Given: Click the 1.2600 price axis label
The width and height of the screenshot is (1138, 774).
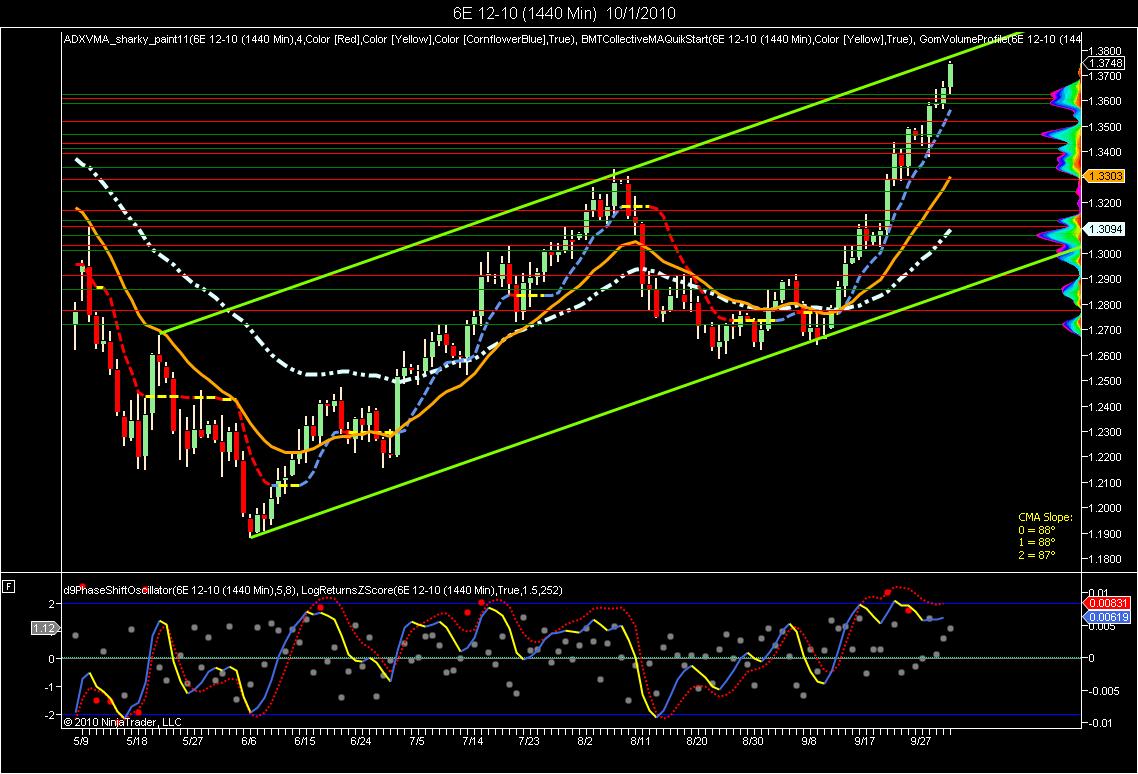Looking at the screenshot, I should (1105, 356).
